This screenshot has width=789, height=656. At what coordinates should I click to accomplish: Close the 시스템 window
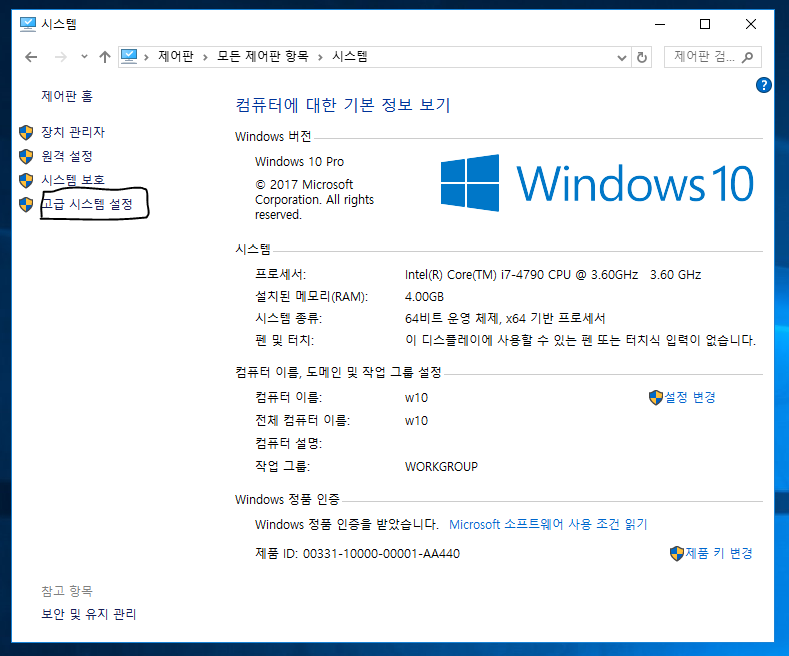click(x=751, y=24)
